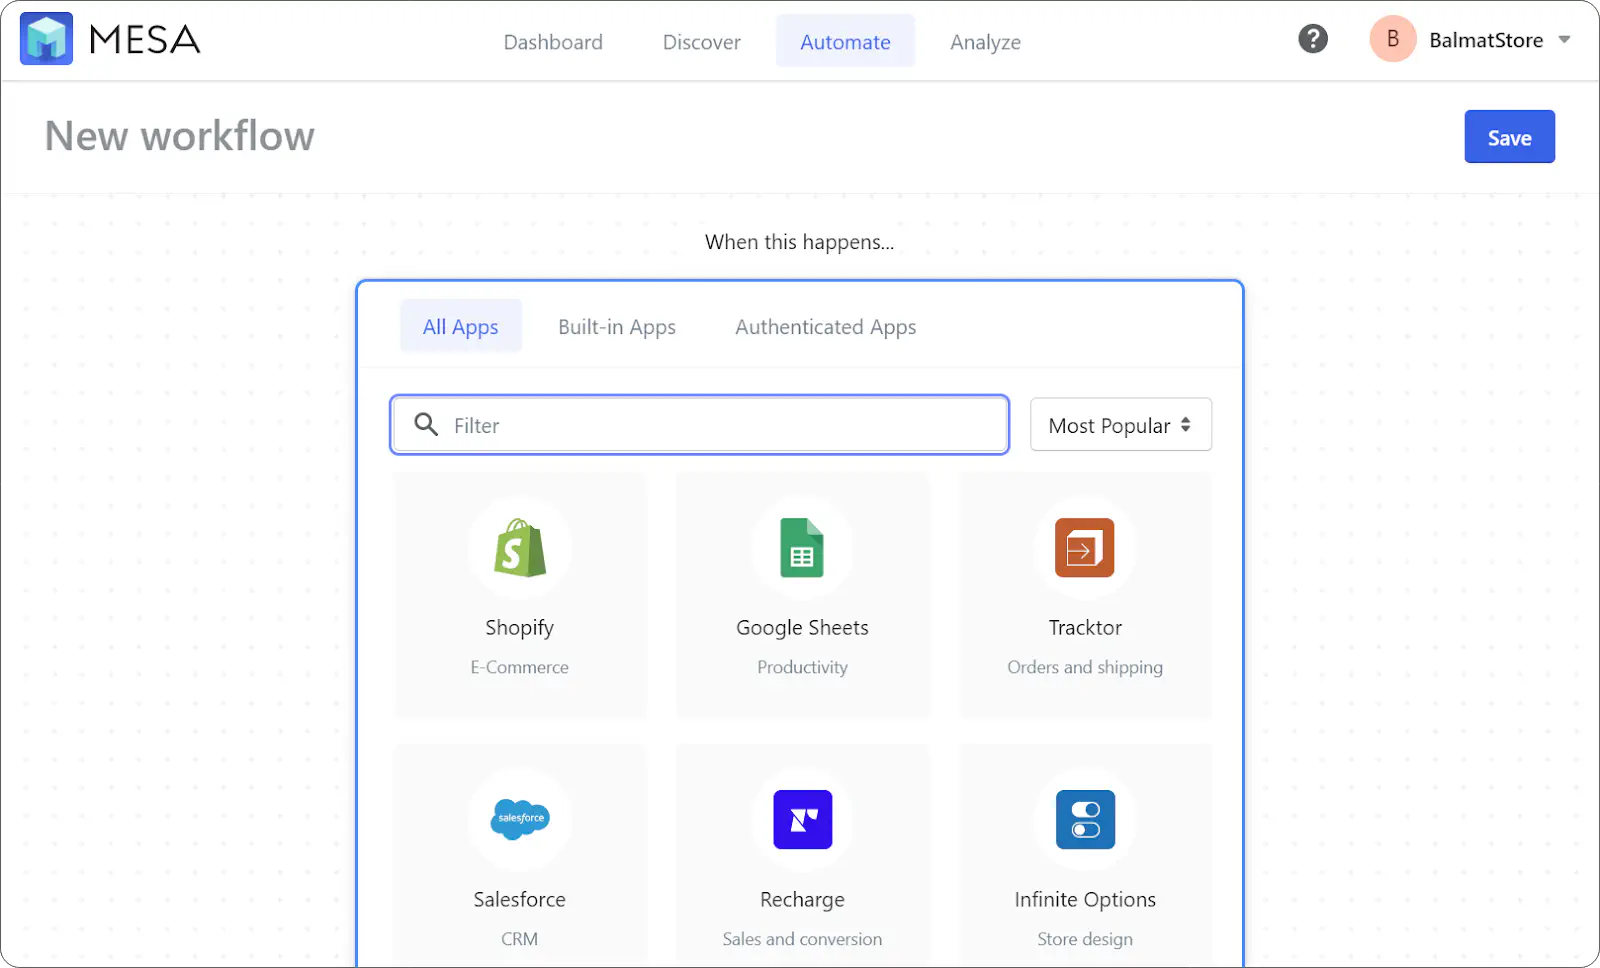The width and height of the screenshot is (1600, 968).
Task: Click the New workflow title
Action: point(180,136)
